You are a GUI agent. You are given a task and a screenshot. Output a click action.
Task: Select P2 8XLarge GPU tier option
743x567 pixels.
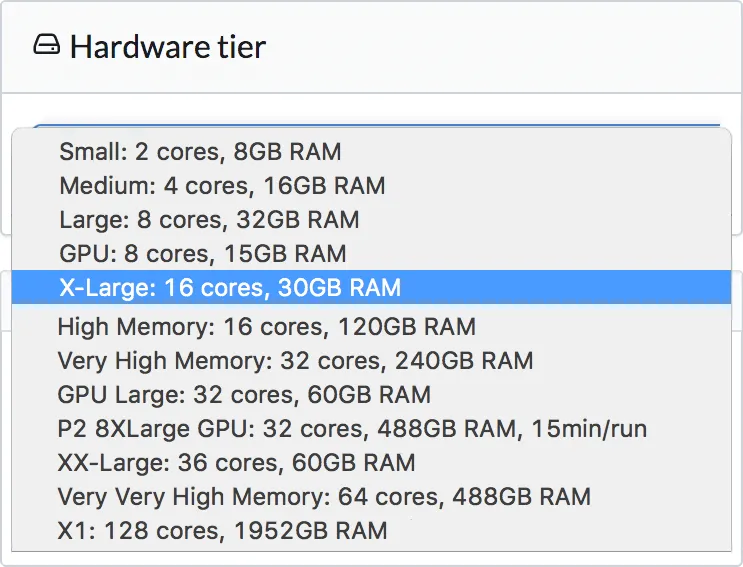(352, 429)
